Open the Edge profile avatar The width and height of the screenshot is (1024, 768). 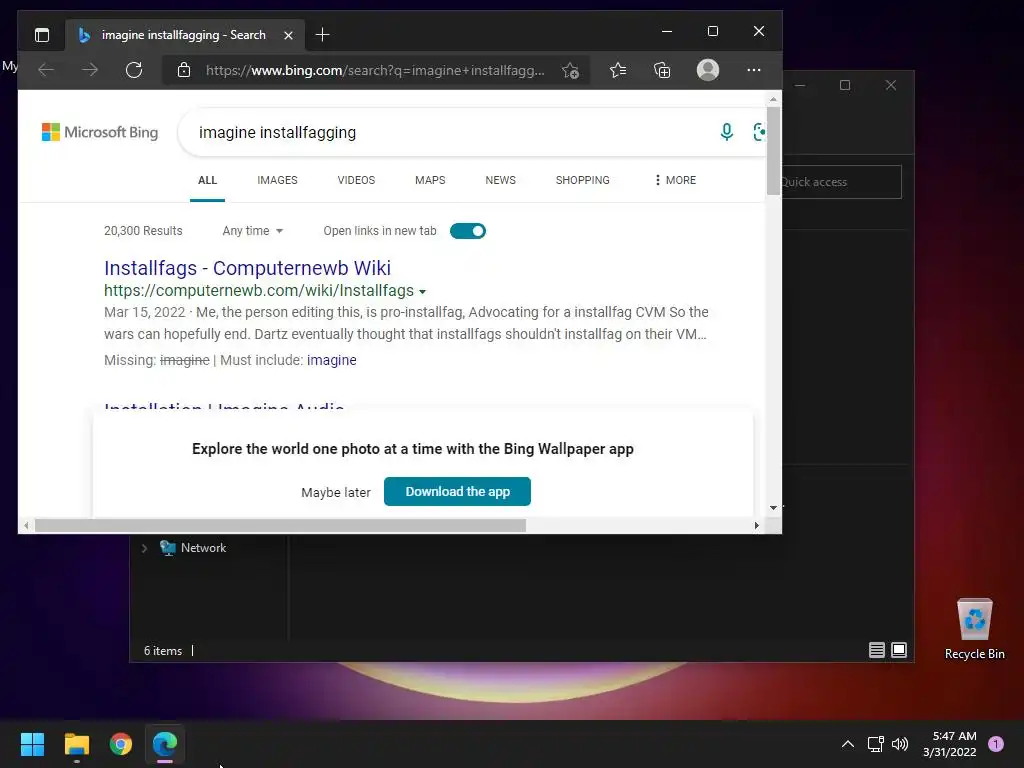click(x=708, y=70)
